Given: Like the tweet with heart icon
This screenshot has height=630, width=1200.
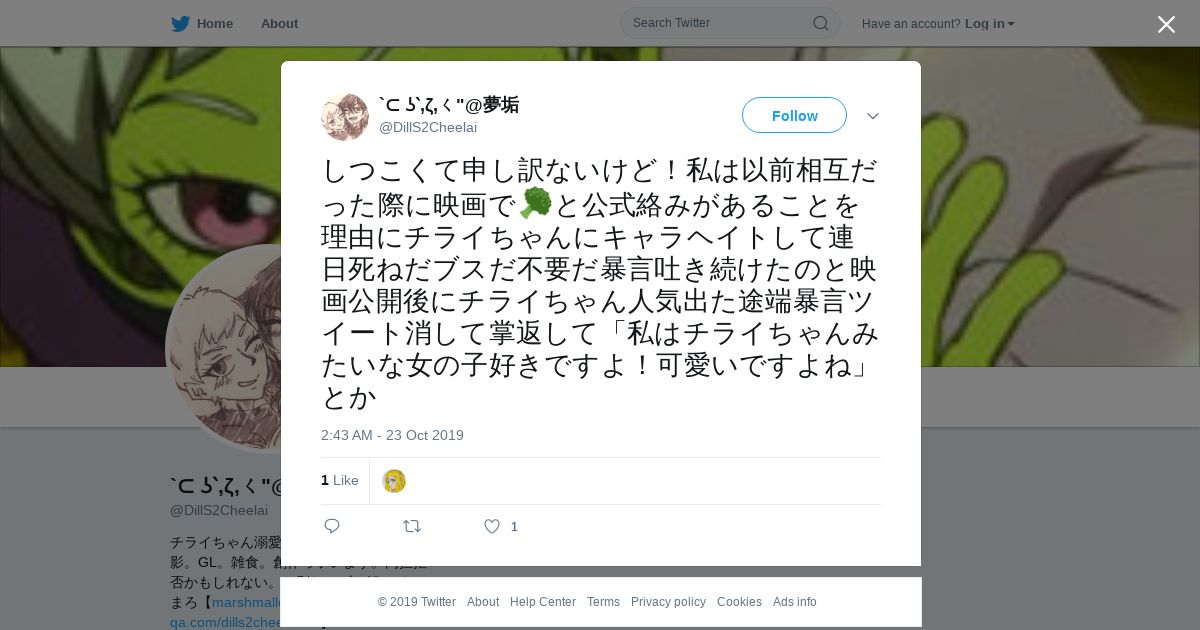Looking at the screenshot, I should (492, 526).
